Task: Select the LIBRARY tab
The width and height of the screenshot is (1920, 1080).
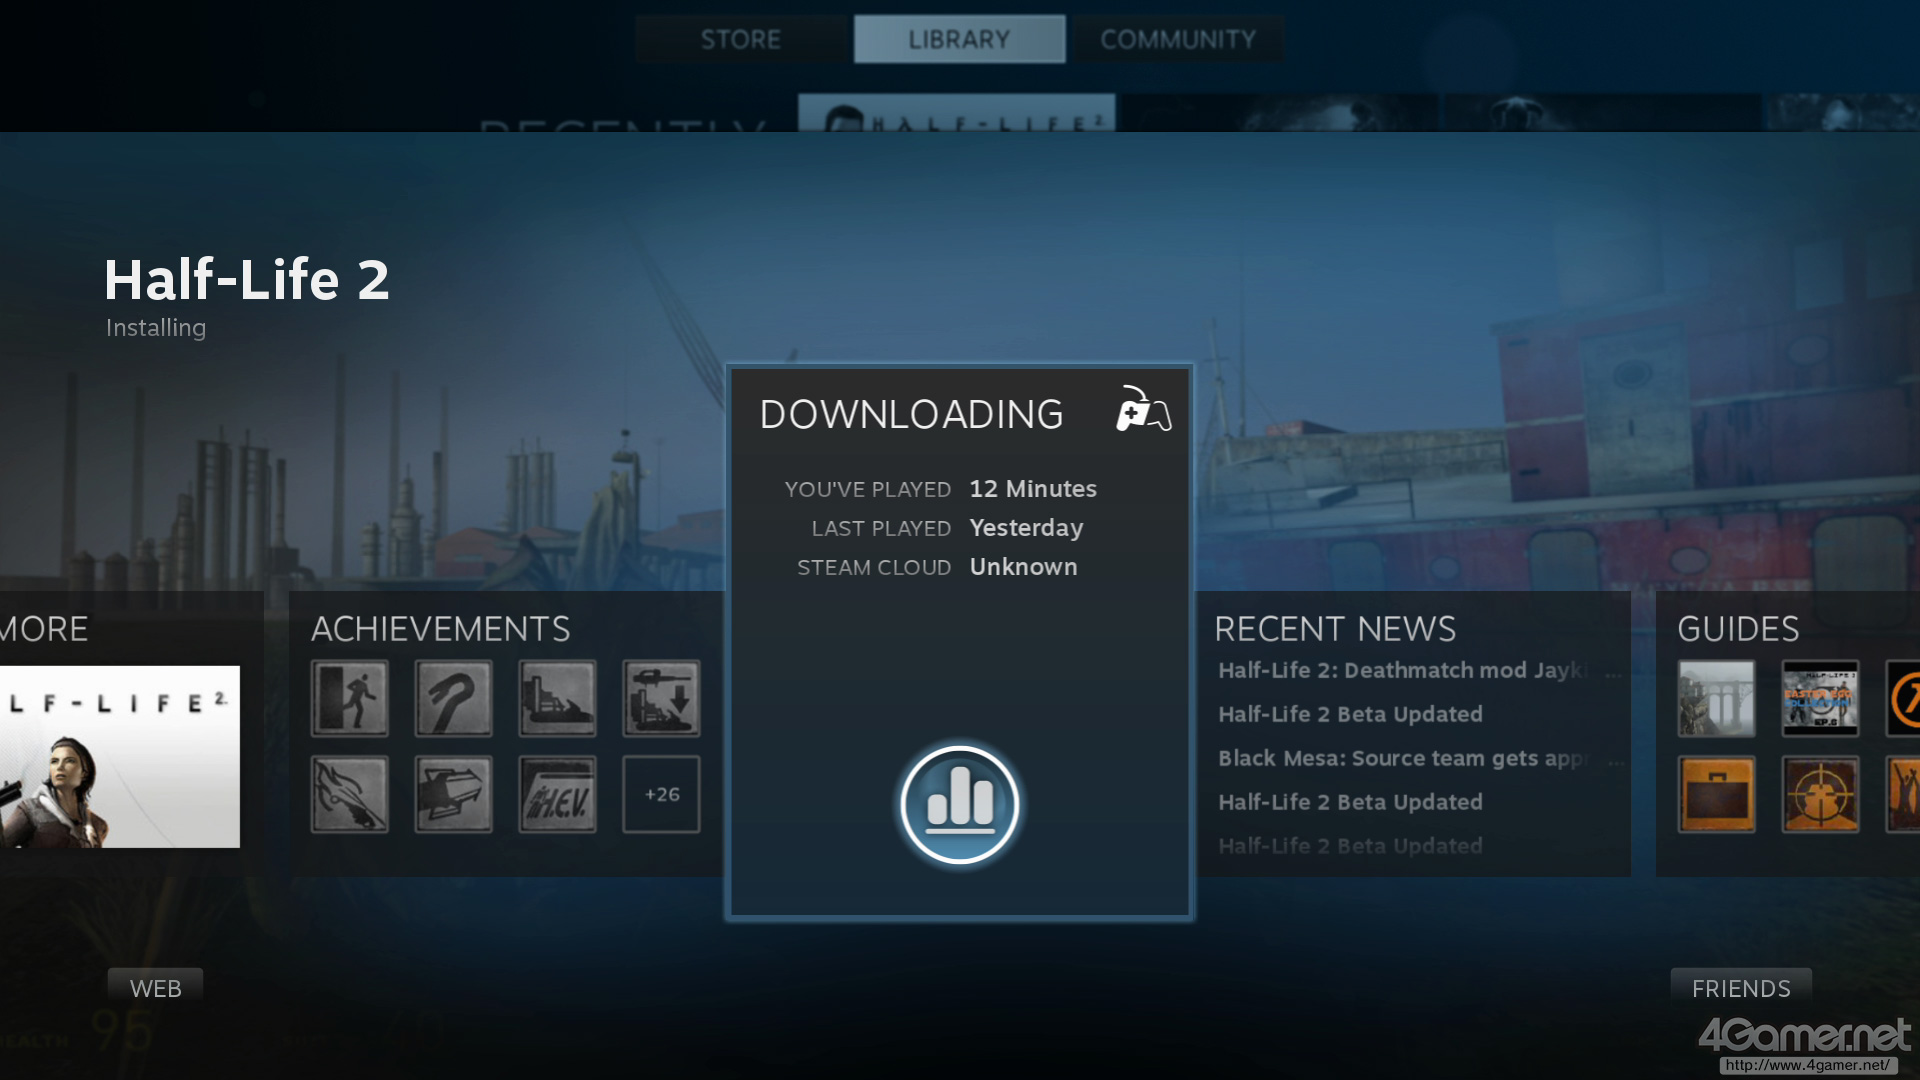Action: (x=959, y=39)
